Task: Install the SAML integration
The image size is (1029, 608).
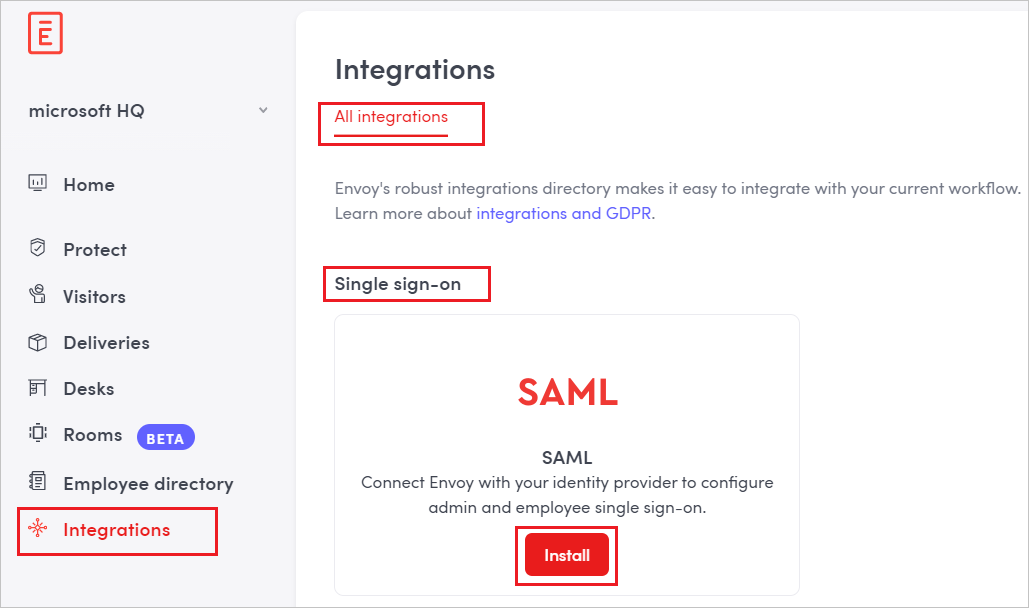Action: pos(566,554)
